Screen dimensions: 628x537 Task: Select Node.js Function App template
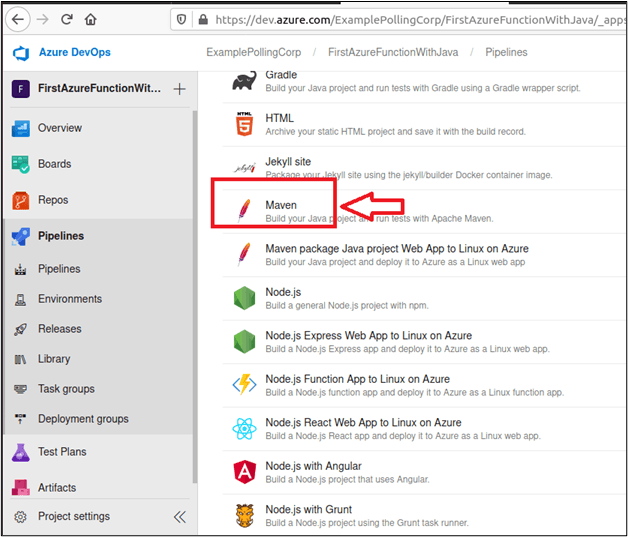pyautogui.click(x=425, y=386)
